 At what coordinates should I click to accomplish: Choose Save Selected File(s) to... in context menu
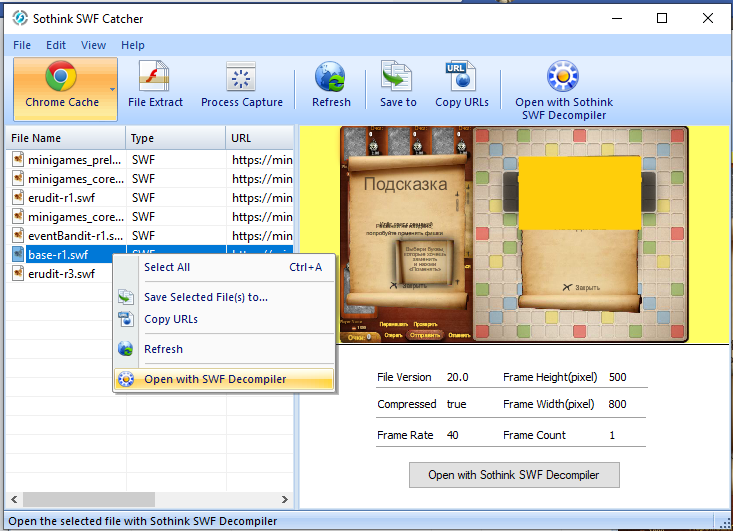click(x=224, y=297)
